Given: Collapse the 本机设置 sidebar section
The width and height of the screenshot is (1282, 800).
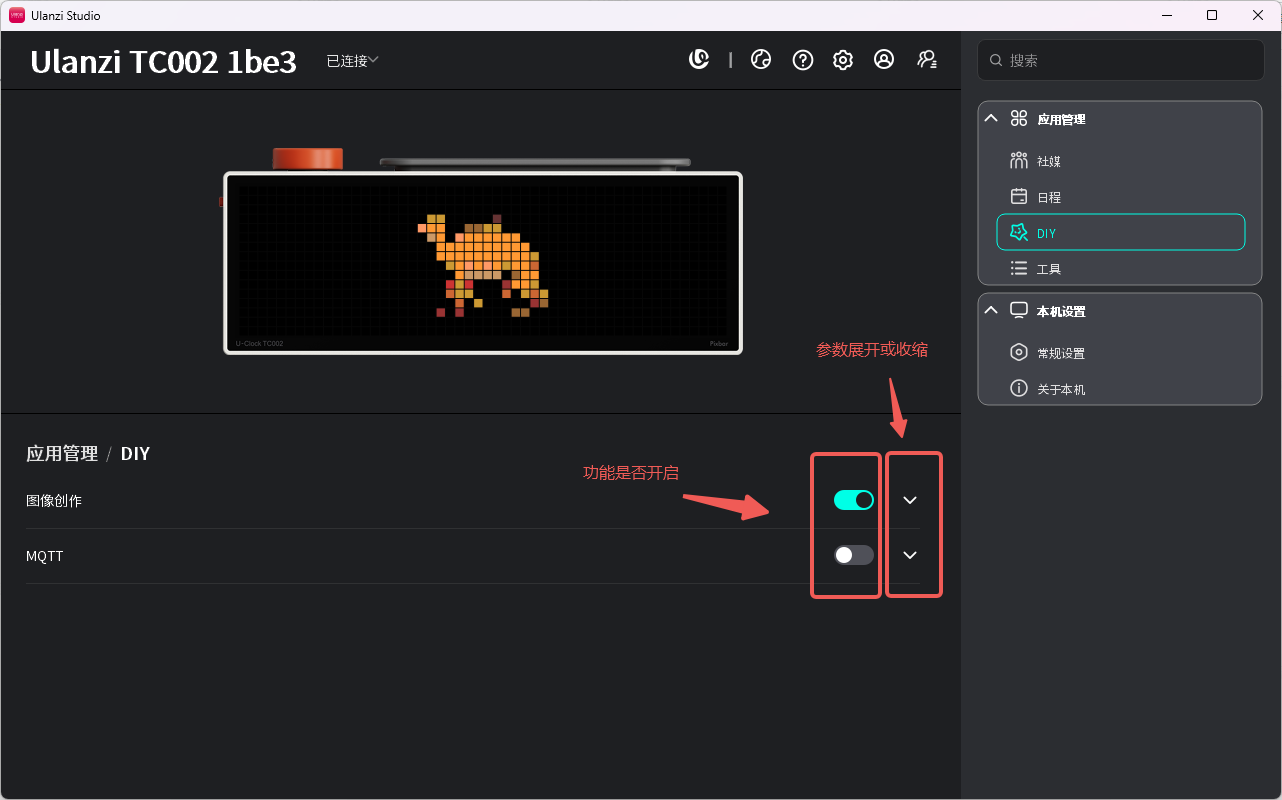Looking at the screenshot, I should [x=991, y=310].
